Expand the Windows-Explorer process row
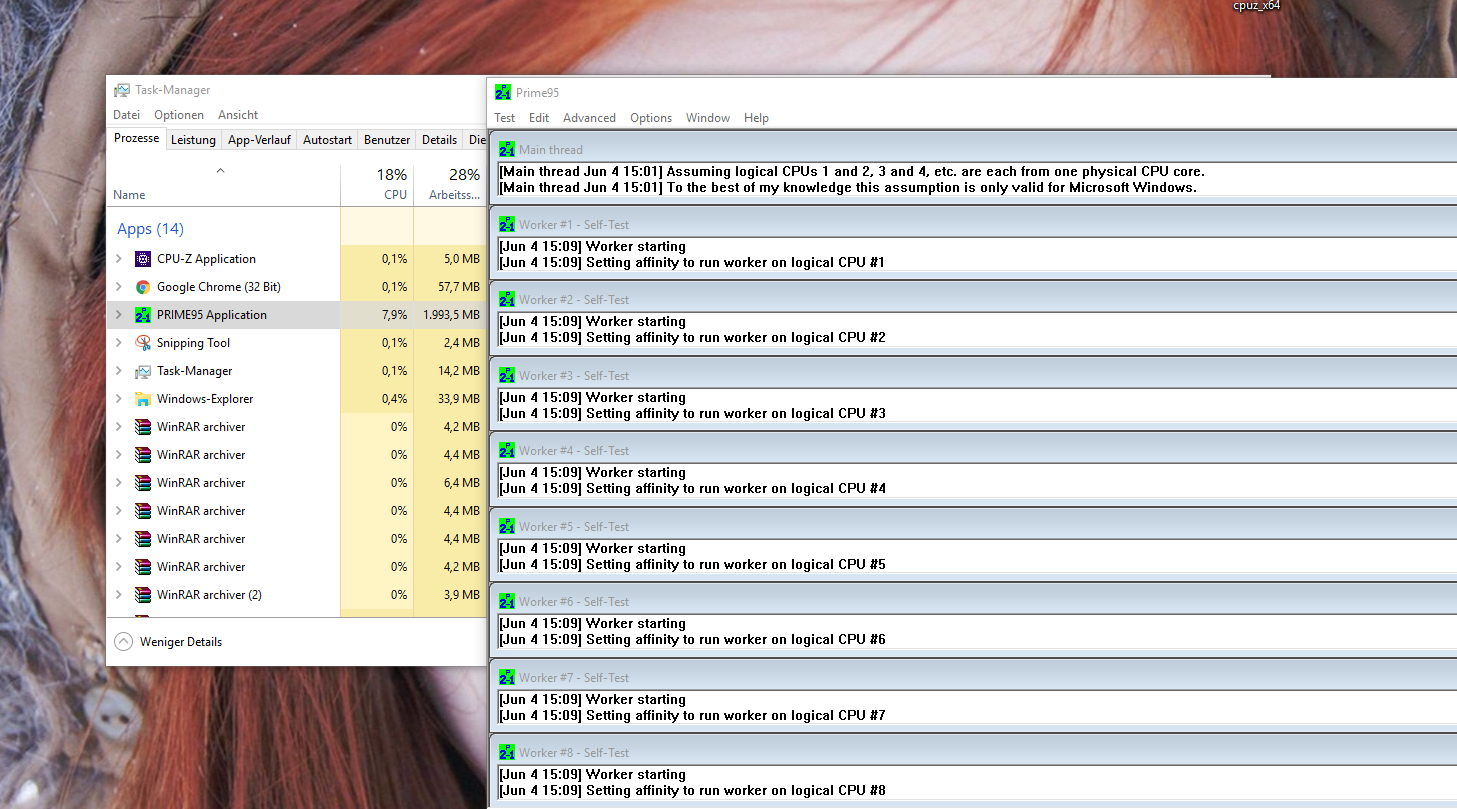The height and width of the screenshot is (809, 1457). tap(119, 399)
